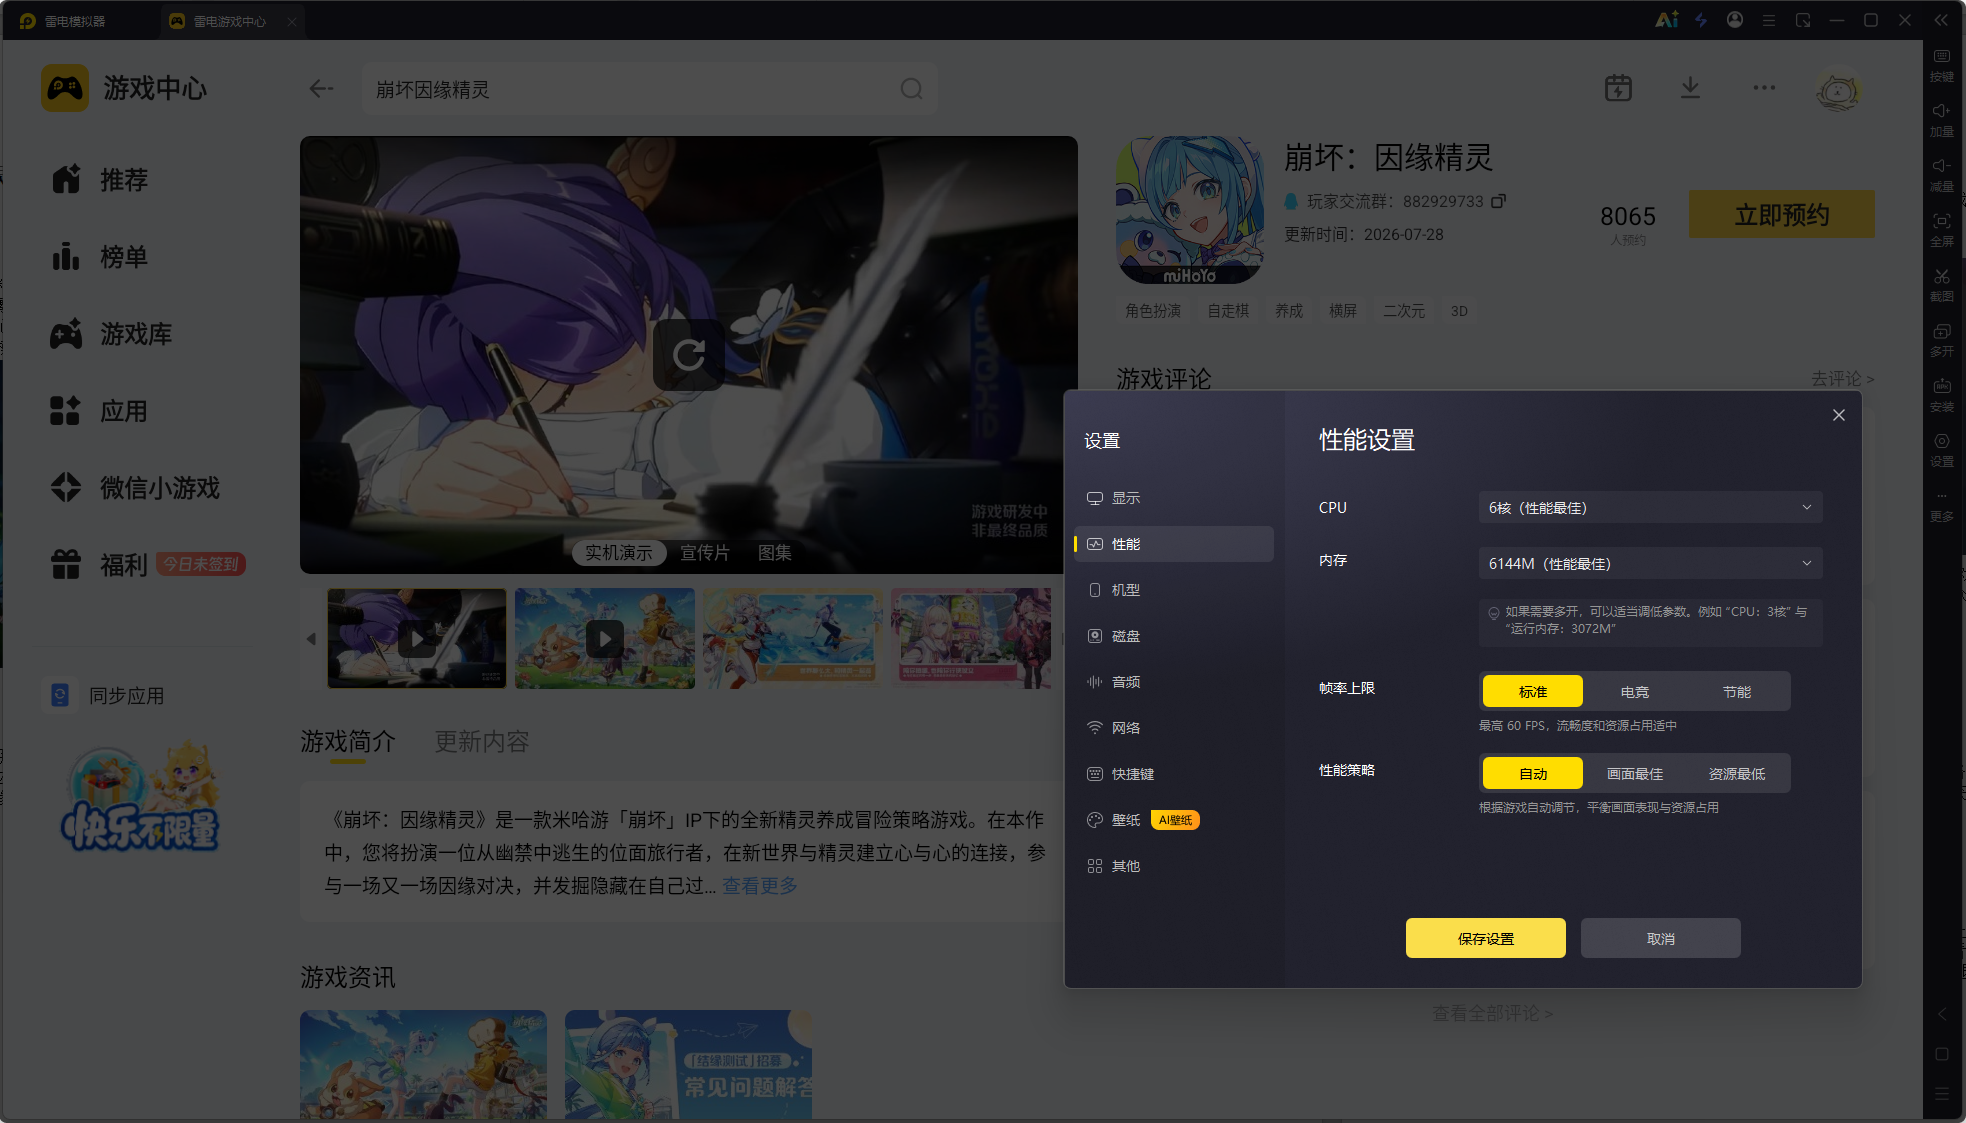1966x1123 pixels.
Task: Click the 安装 APK install icon
Action: pos(1942,394)
